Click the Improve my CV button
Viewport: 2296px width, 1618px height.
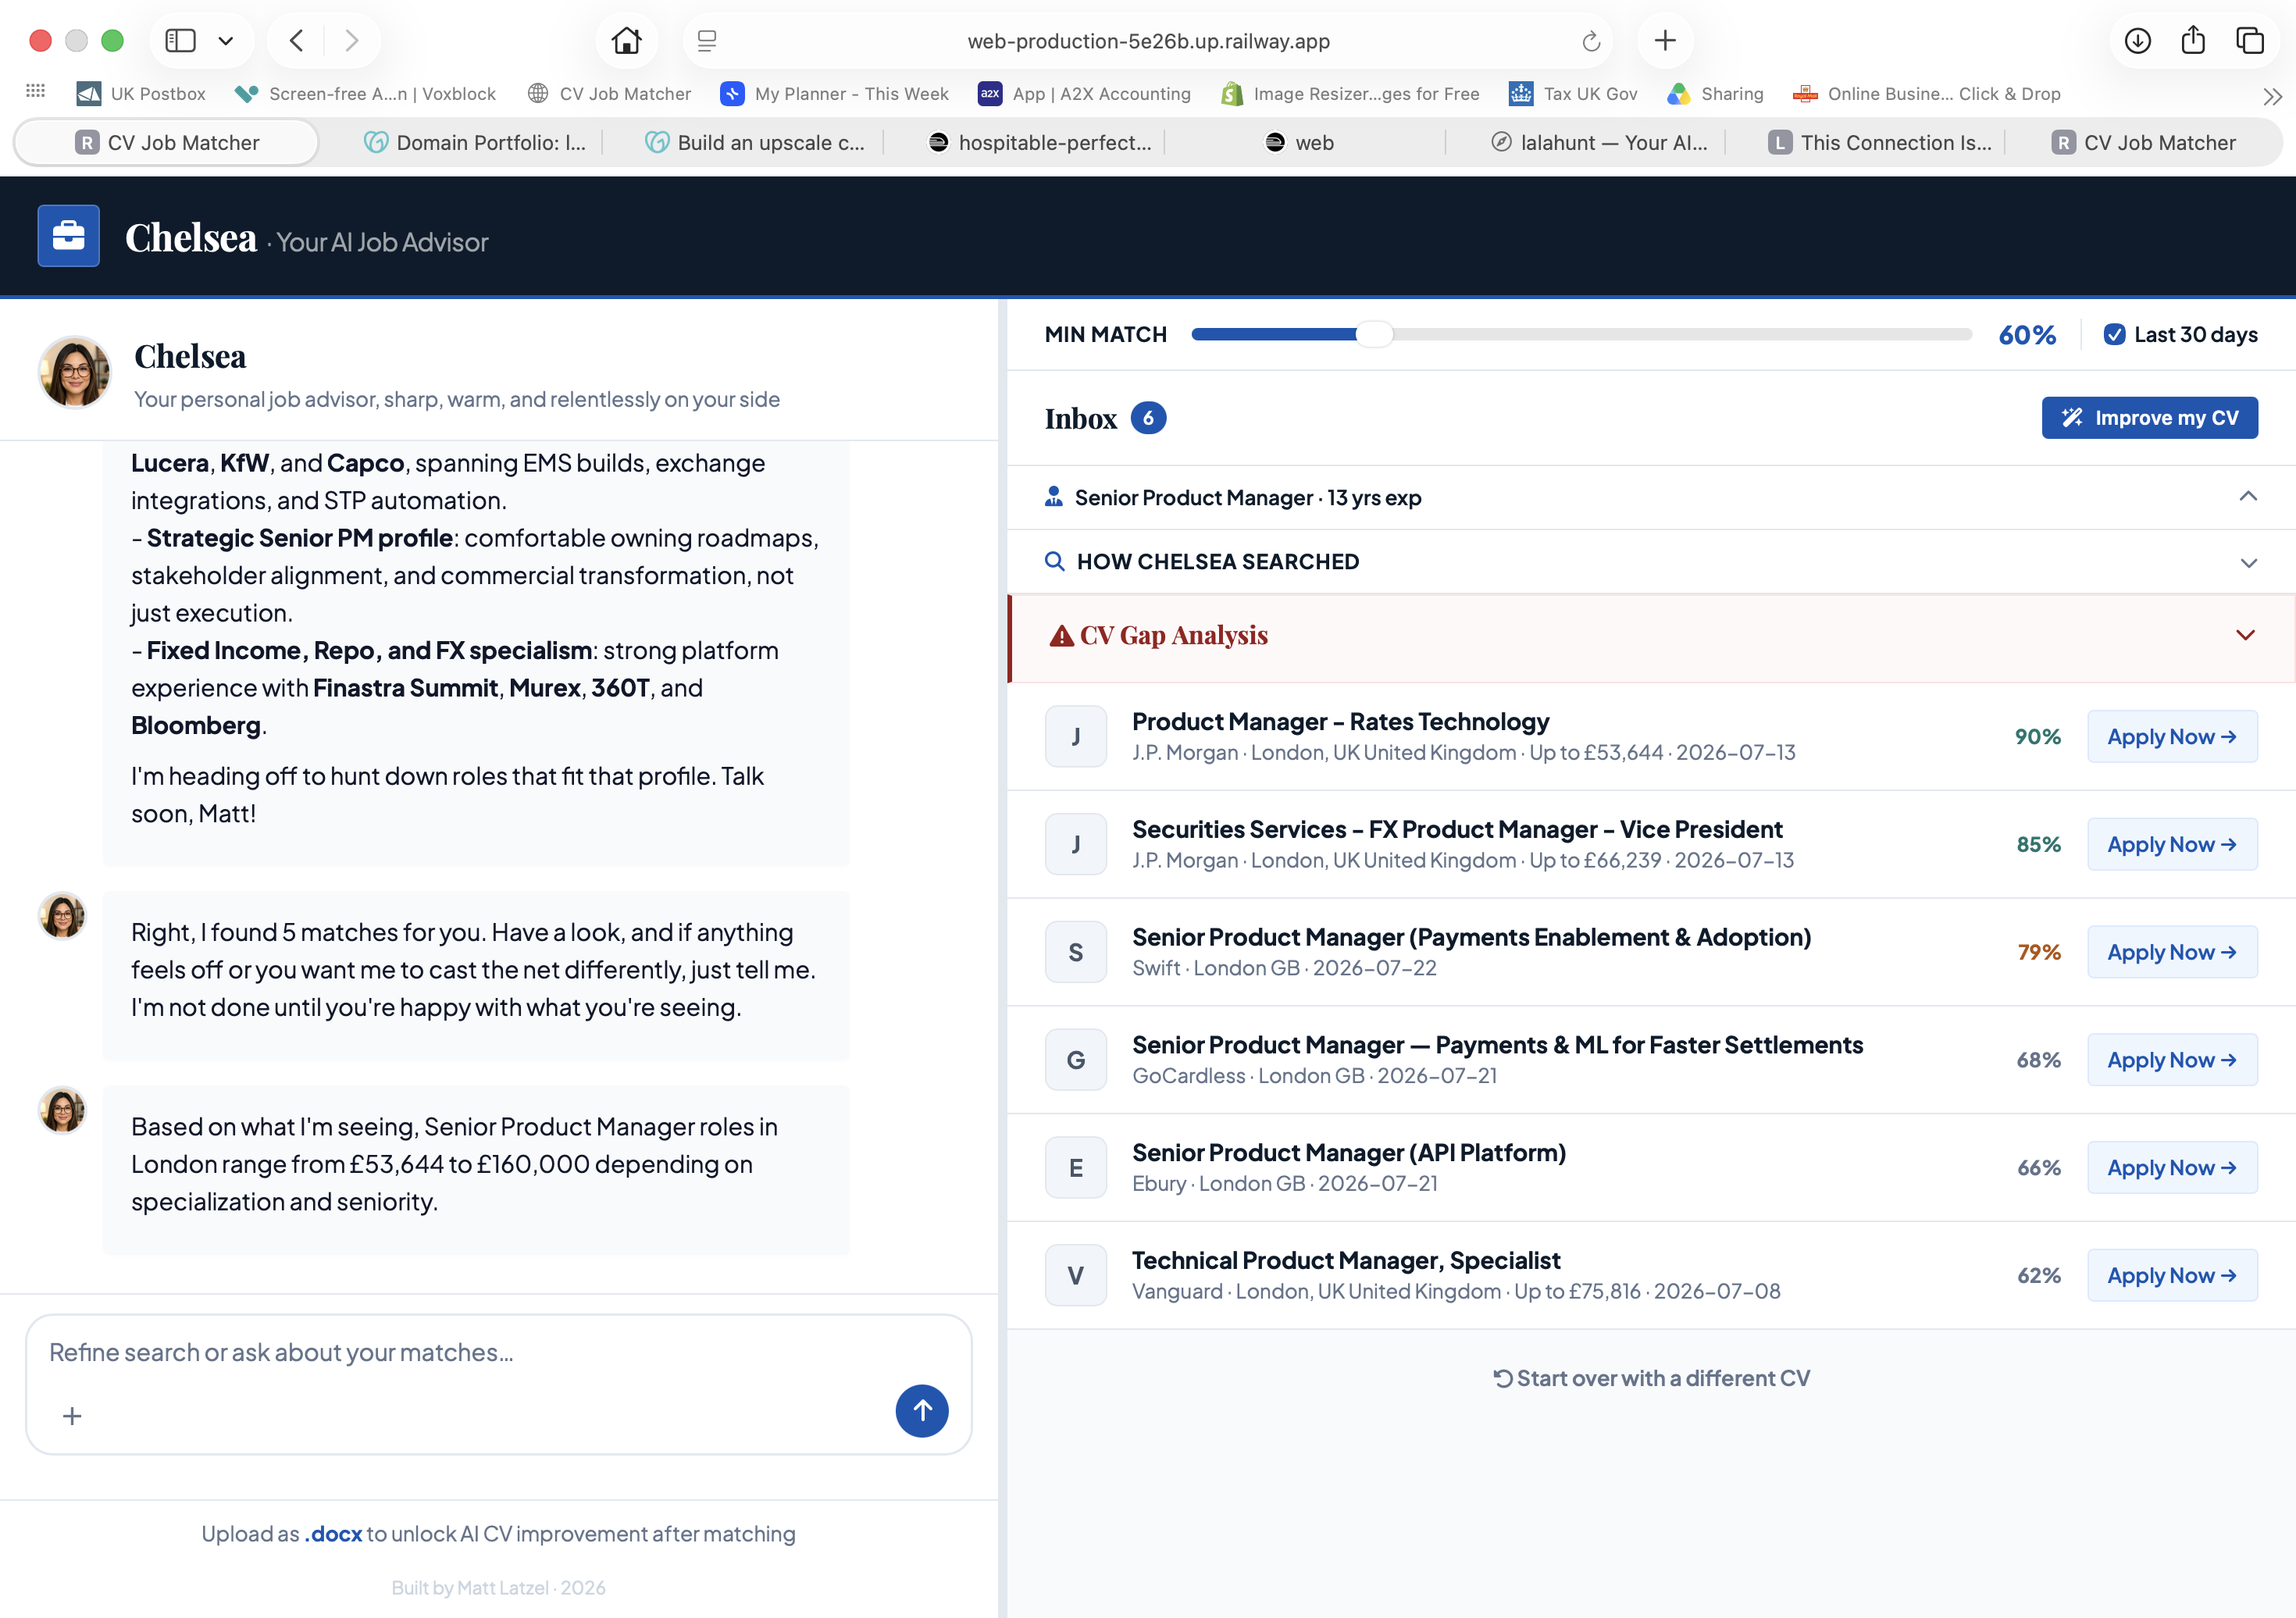(2149, 418)
